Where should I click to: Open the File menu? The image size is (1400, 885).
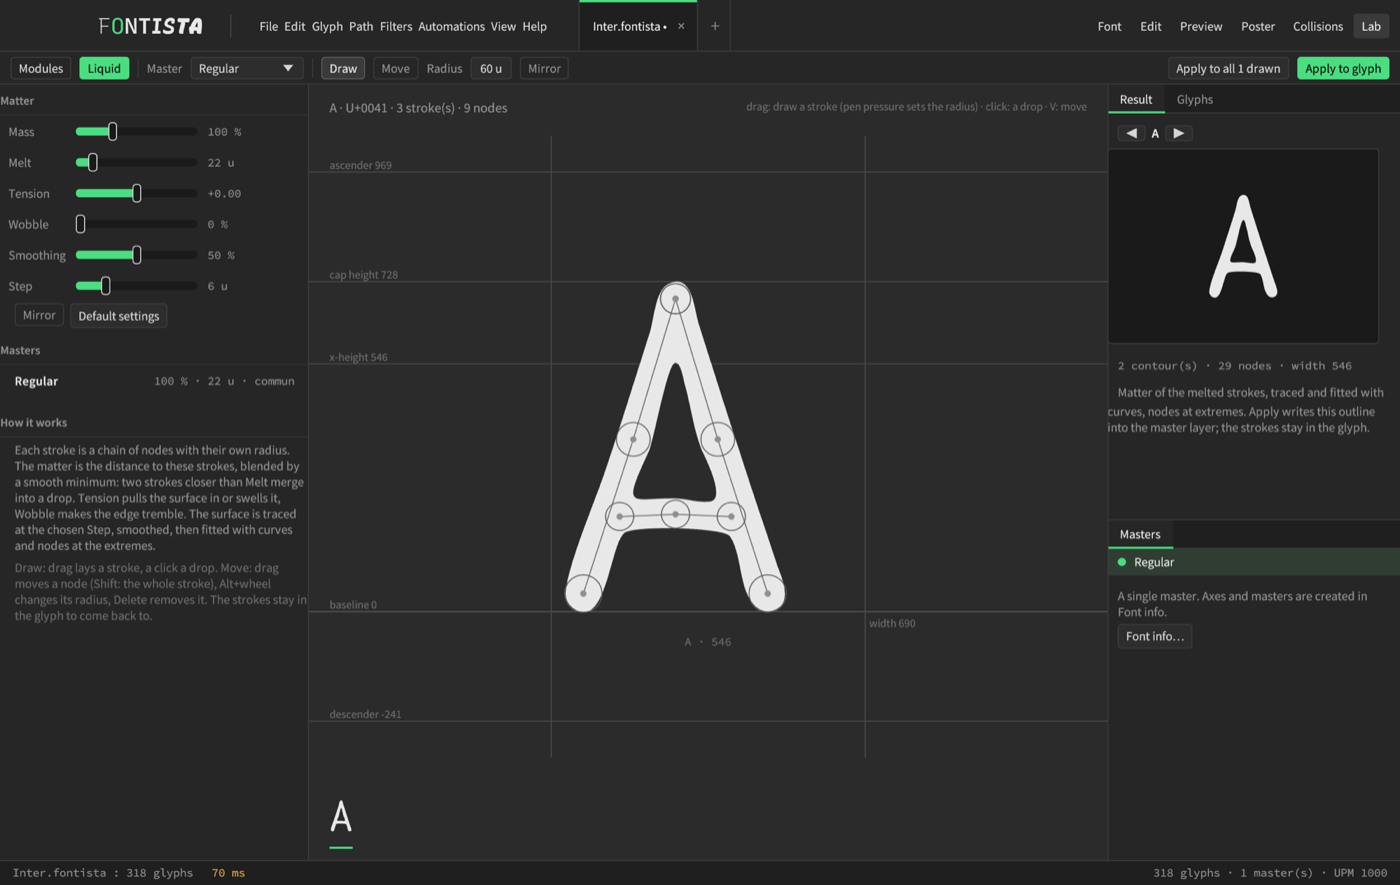point(268,26)
